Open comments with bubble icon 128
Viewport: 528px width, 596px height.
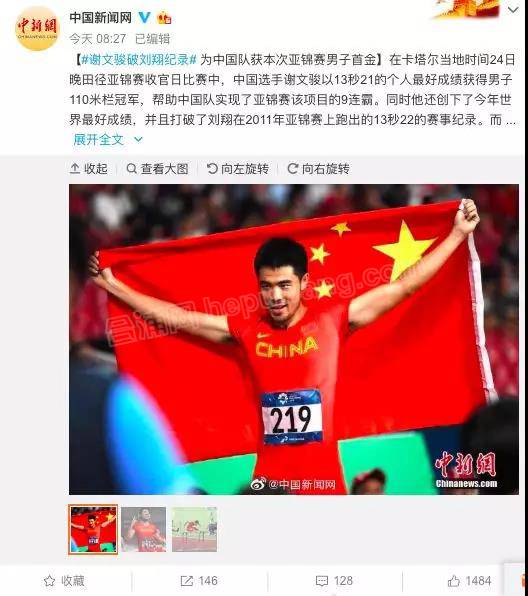point(335,581)
